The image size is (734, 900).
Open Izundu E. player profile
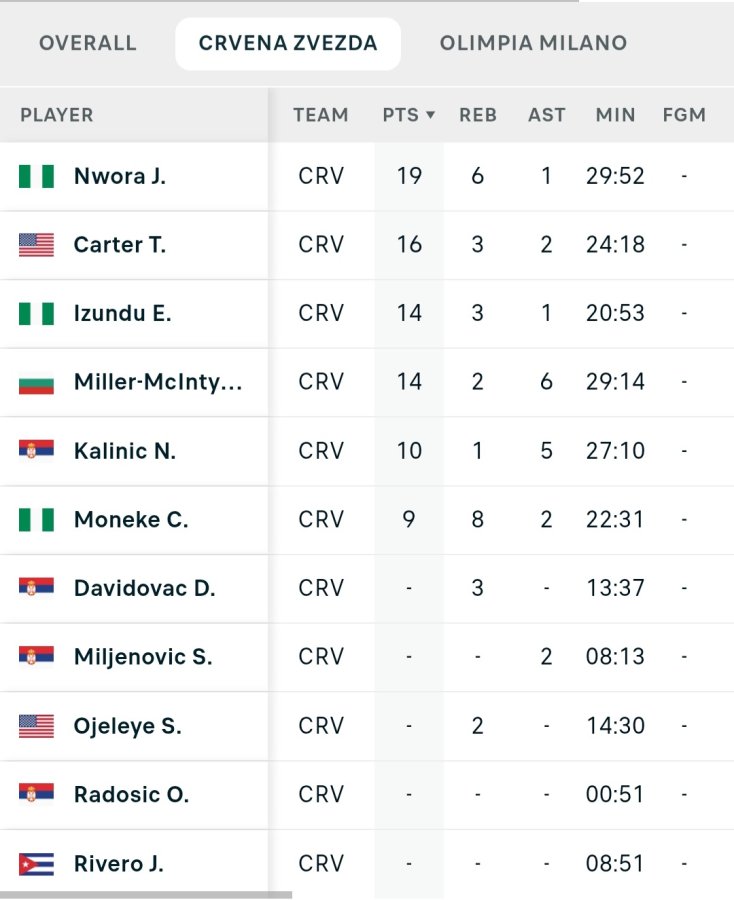pos(122,313)
